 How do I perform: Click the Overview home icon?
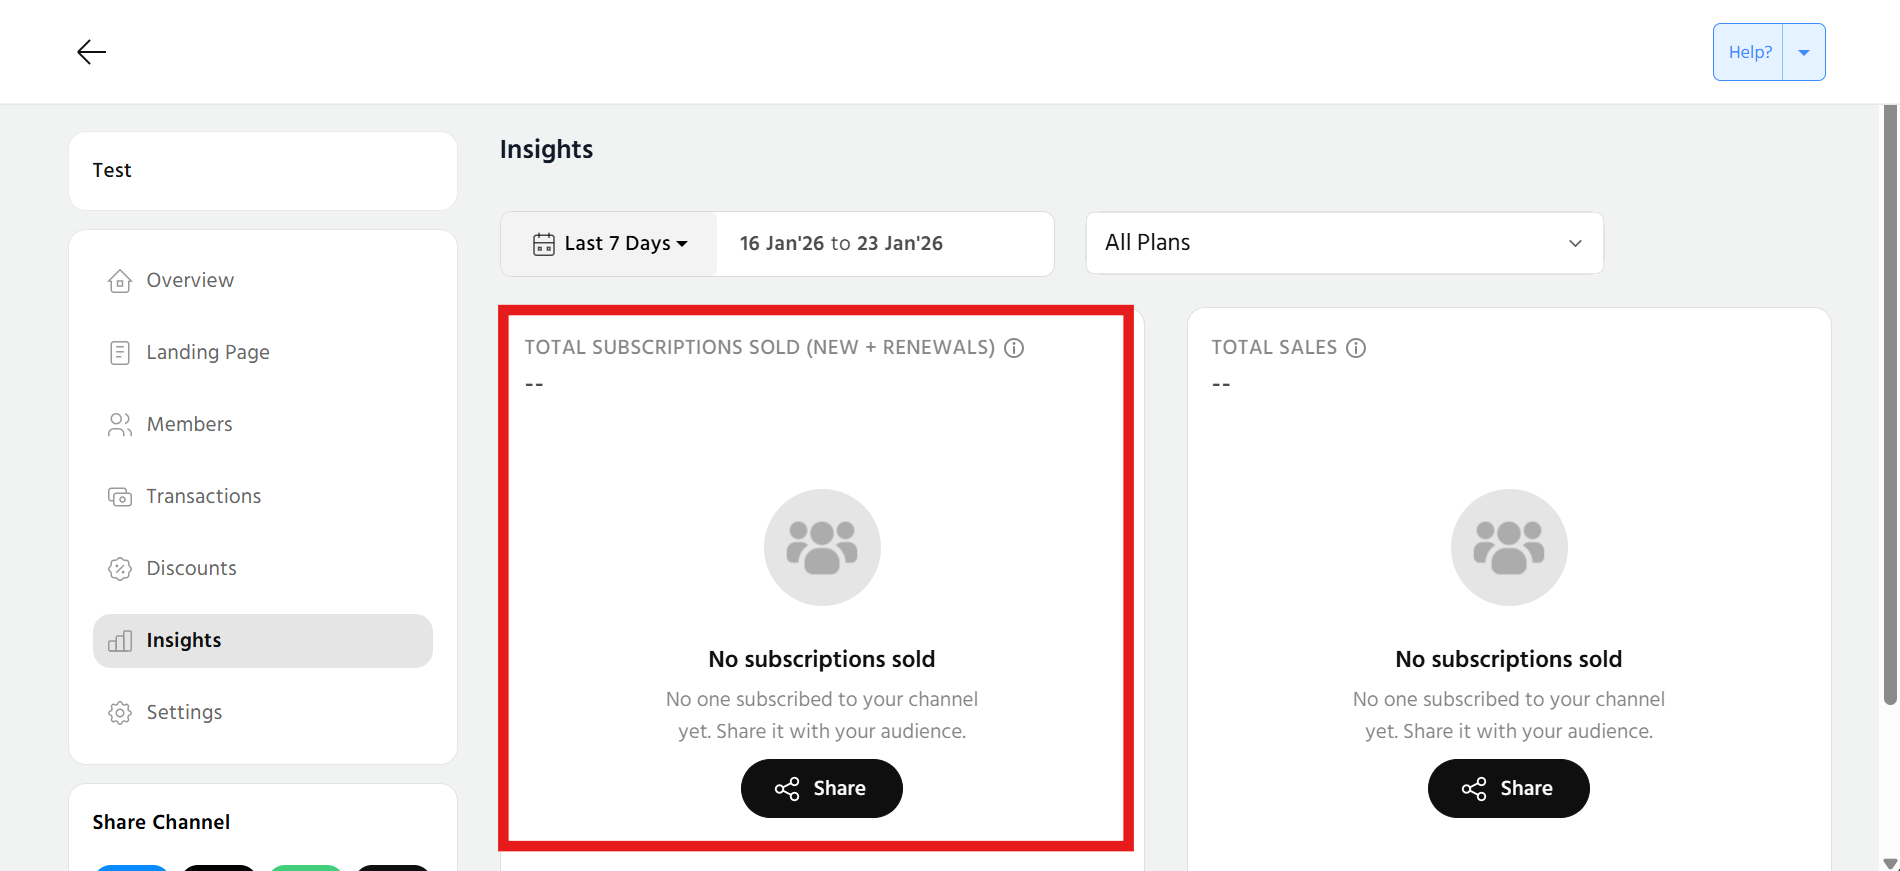tap(120, 281)
